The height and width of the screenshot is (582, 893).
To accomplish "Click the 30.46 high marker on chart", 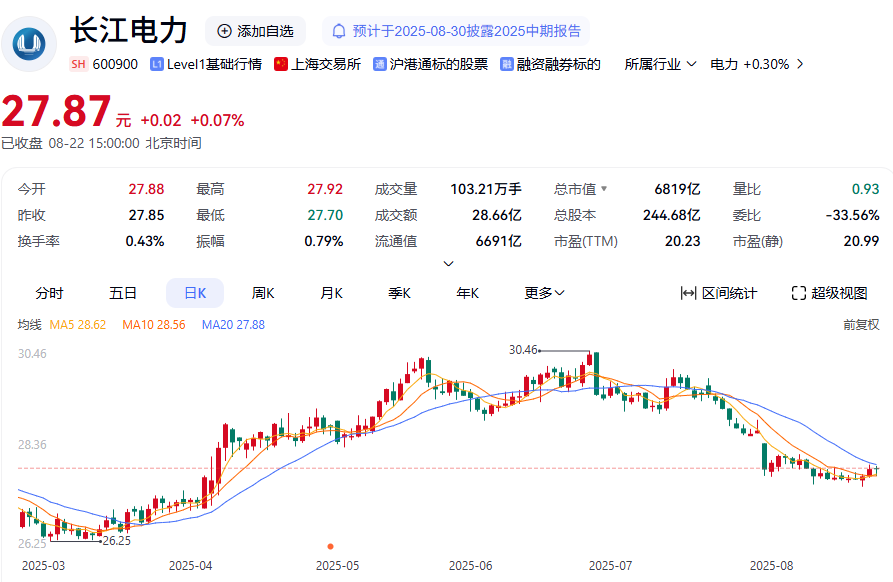I will point(523,350).
